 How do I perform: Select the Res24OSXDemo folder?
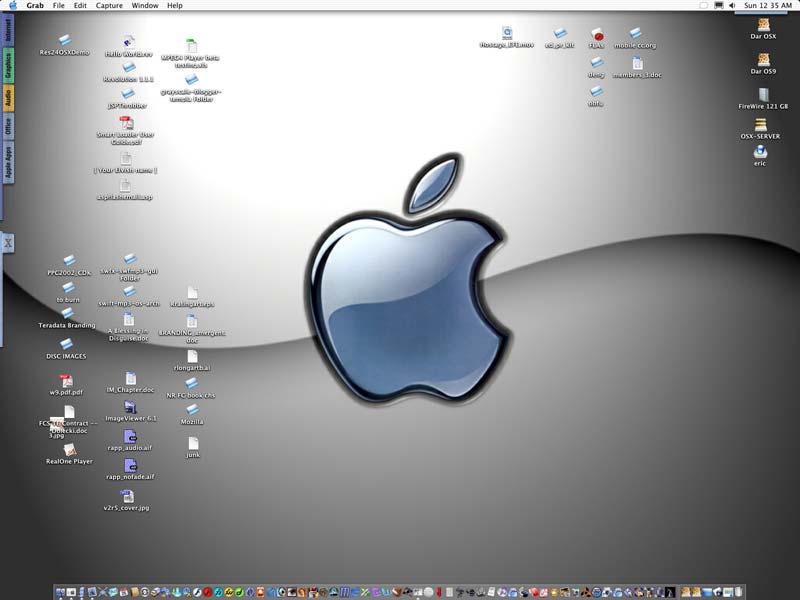coord(64,45)
